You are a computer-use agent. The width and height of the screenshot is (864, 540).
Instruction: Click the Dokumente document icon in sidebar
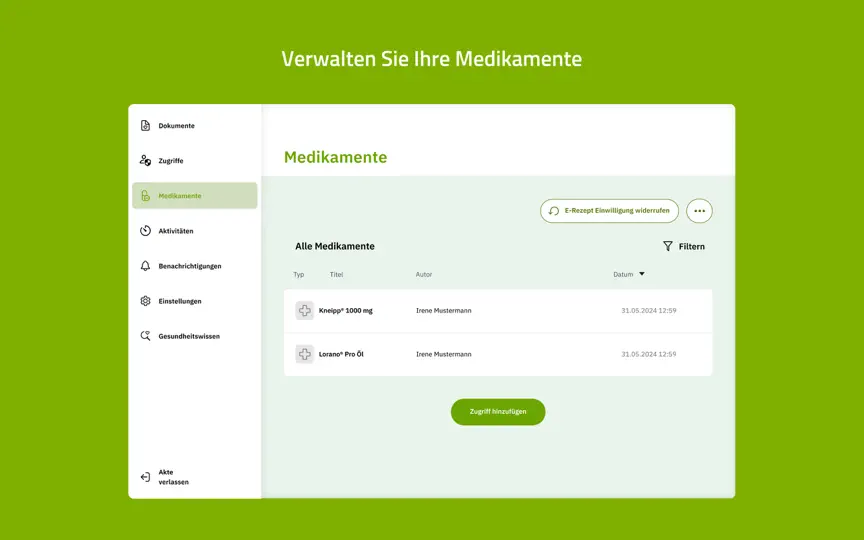145,126
